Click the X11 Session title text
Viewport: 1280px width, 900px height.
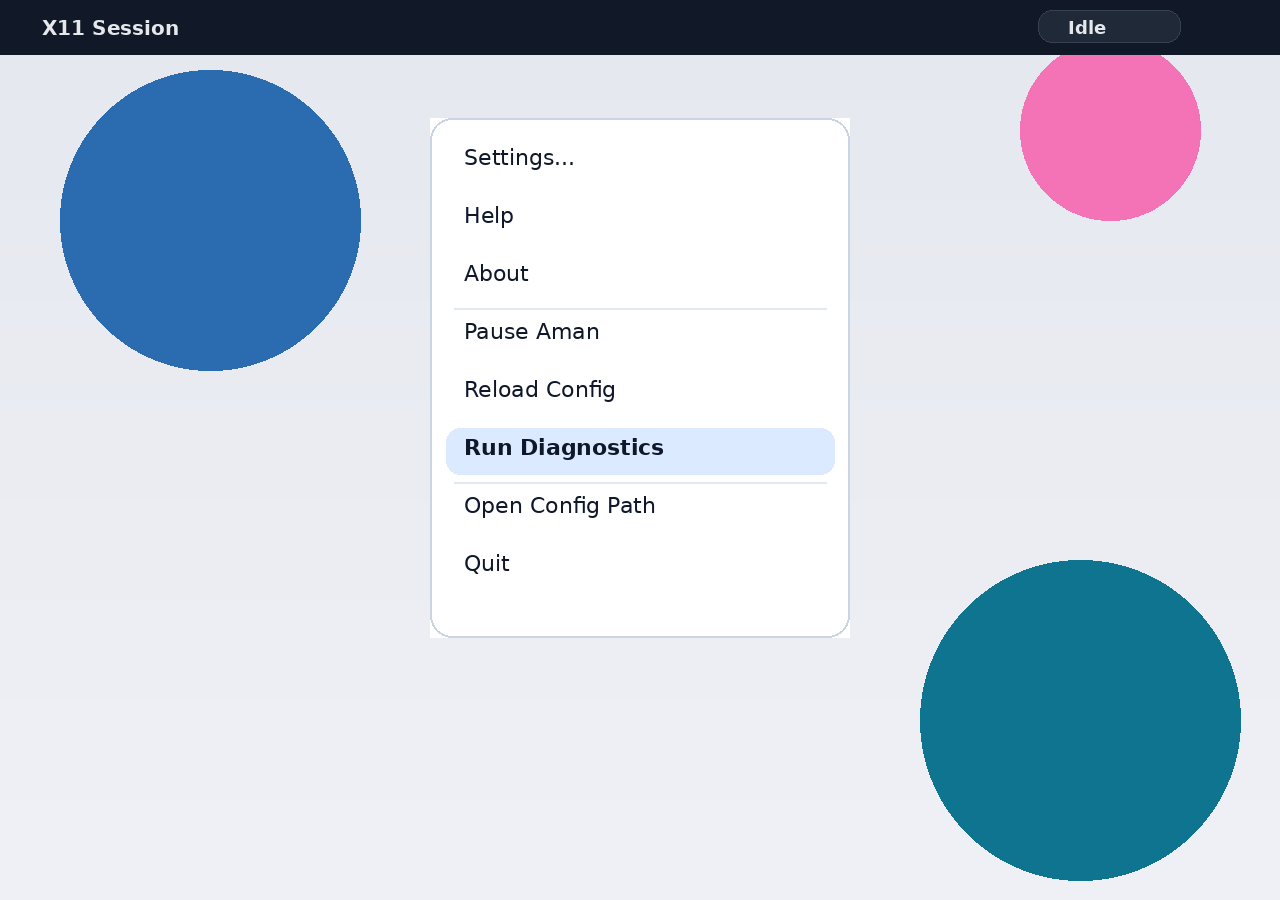(x=110, y=28)
